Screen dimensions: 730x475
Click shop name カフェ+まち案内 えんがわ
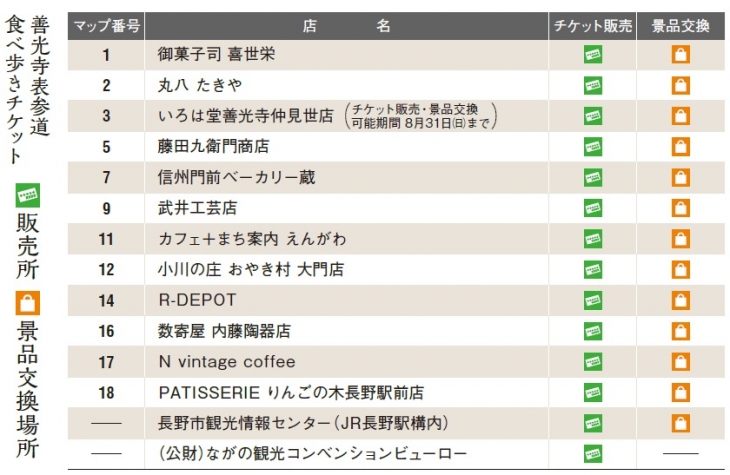click(252, 239)
